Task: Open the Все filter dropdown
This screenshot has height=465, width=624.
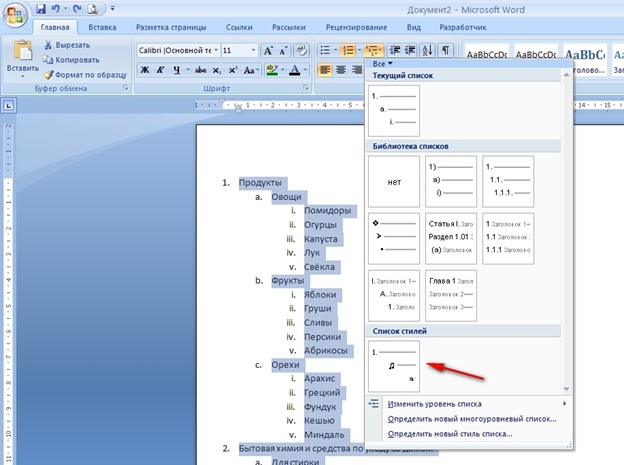Action: click(382, 64)
